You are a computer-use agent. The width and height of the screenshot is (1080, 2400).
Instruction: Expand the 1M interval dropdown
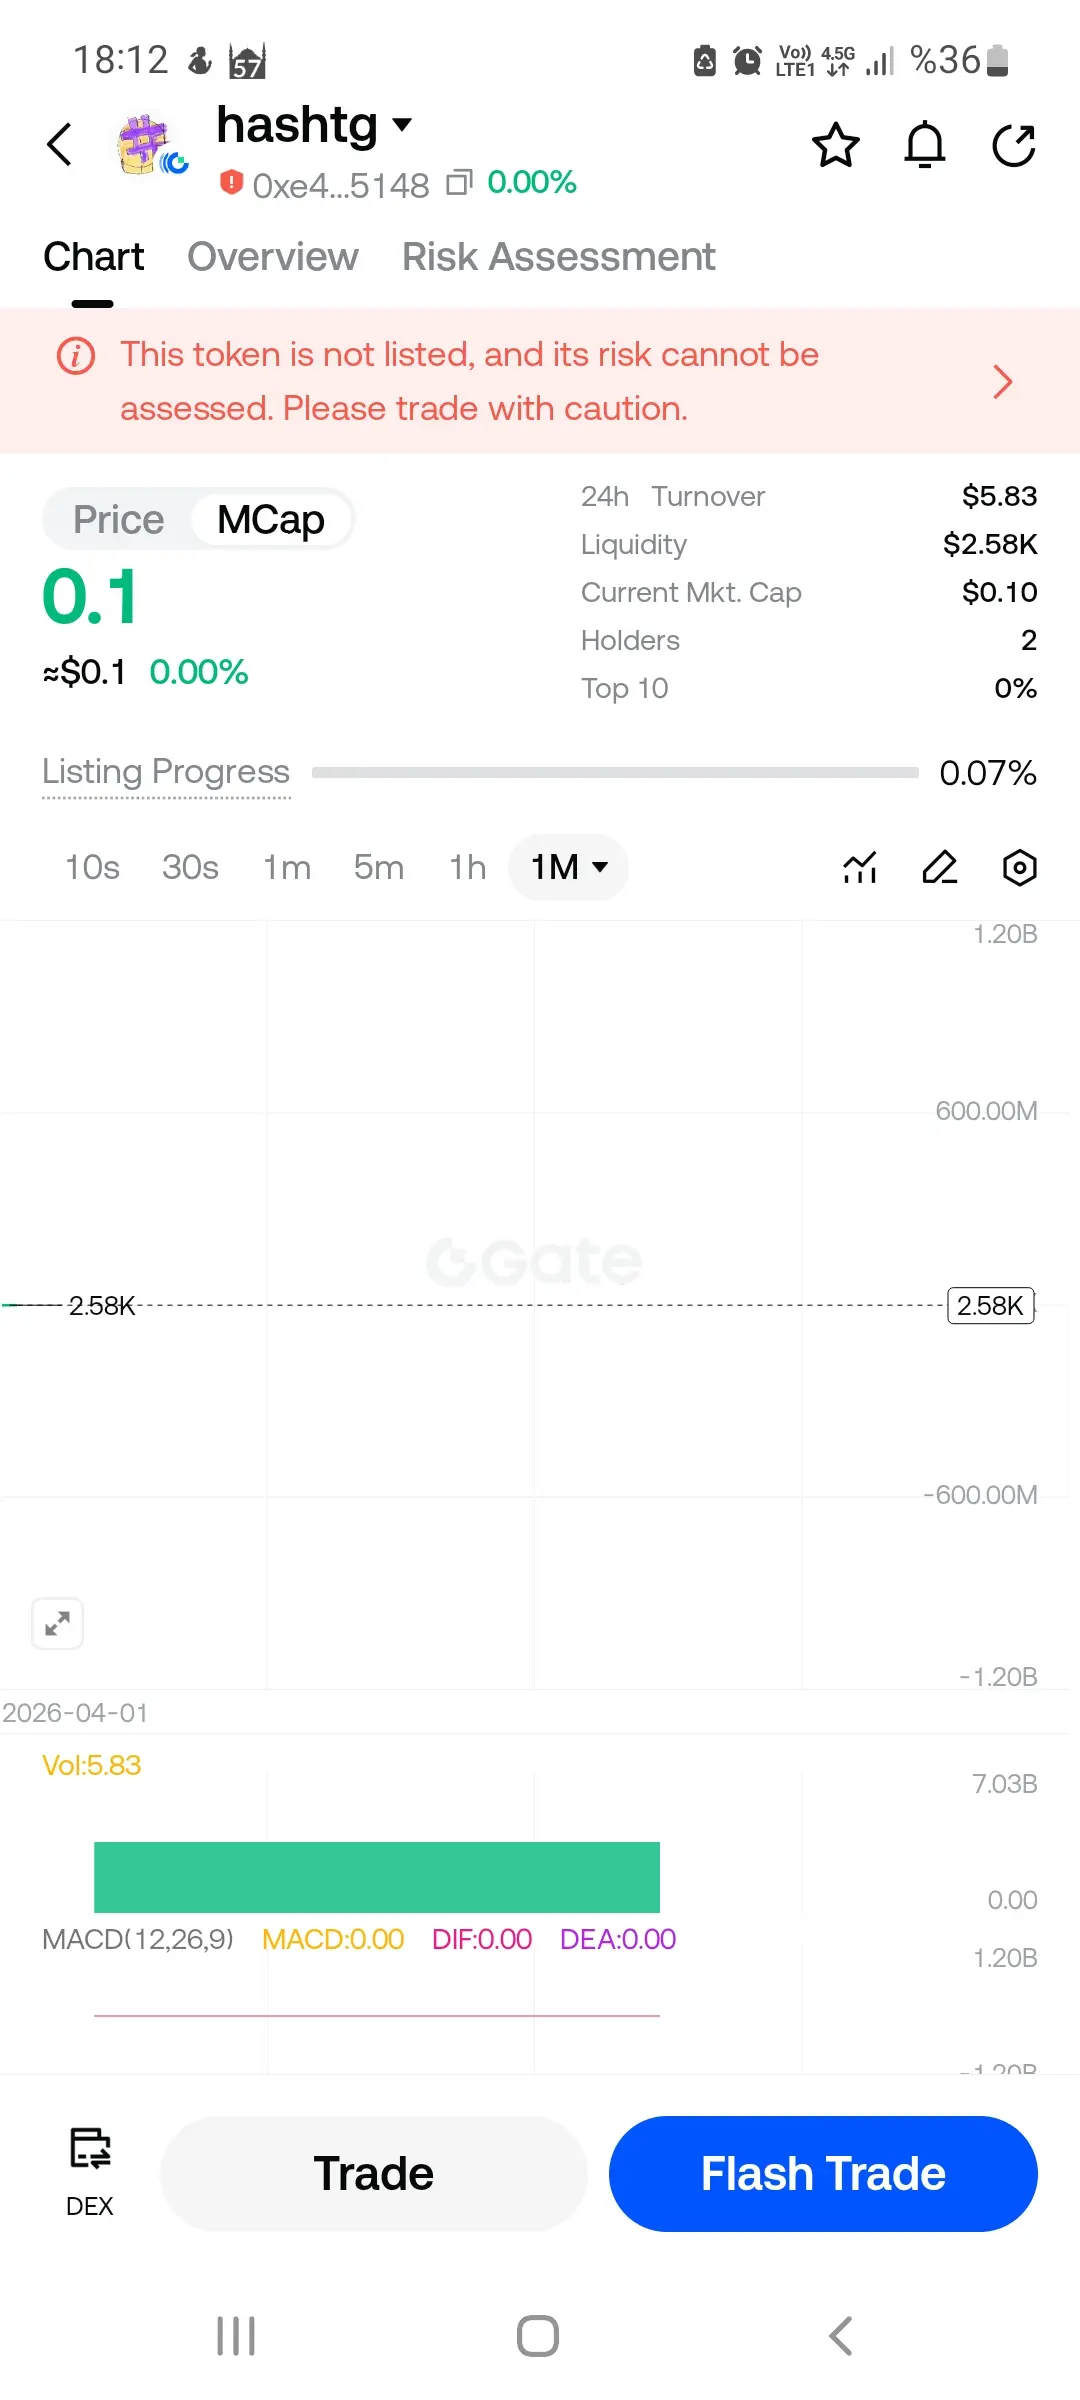point(568,867)
